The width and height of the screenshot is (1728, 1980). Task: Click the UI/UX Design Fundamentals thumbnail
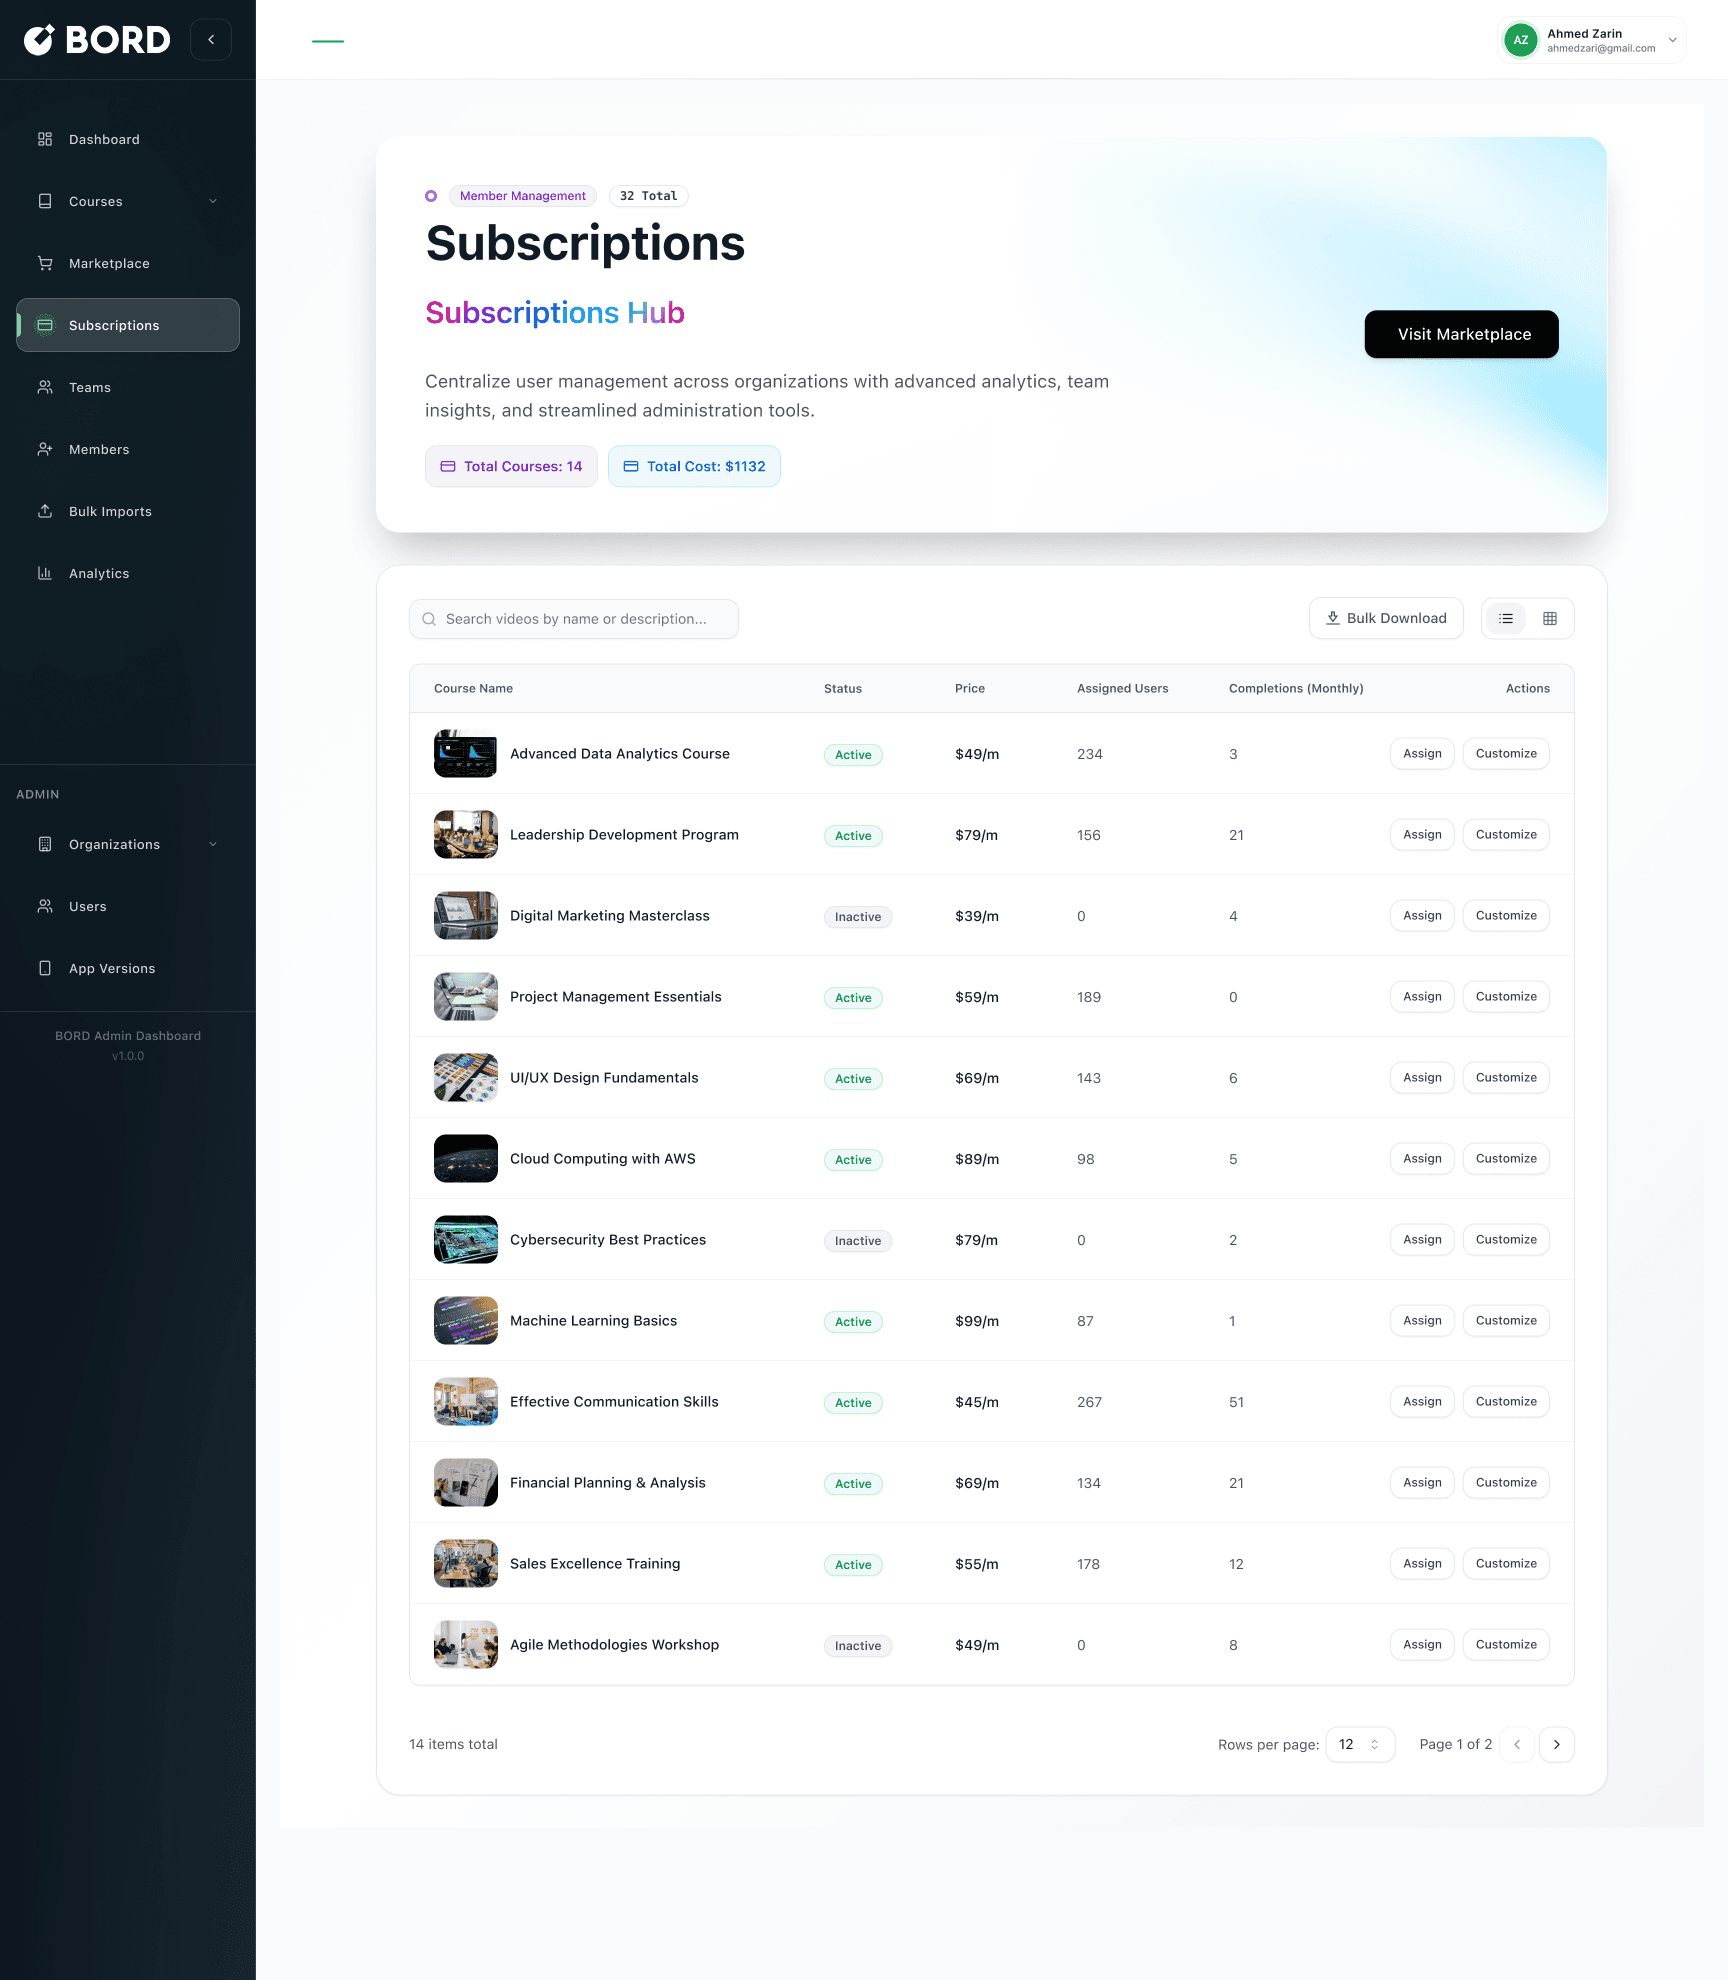pyautogui.click(x=466, y=1078)
